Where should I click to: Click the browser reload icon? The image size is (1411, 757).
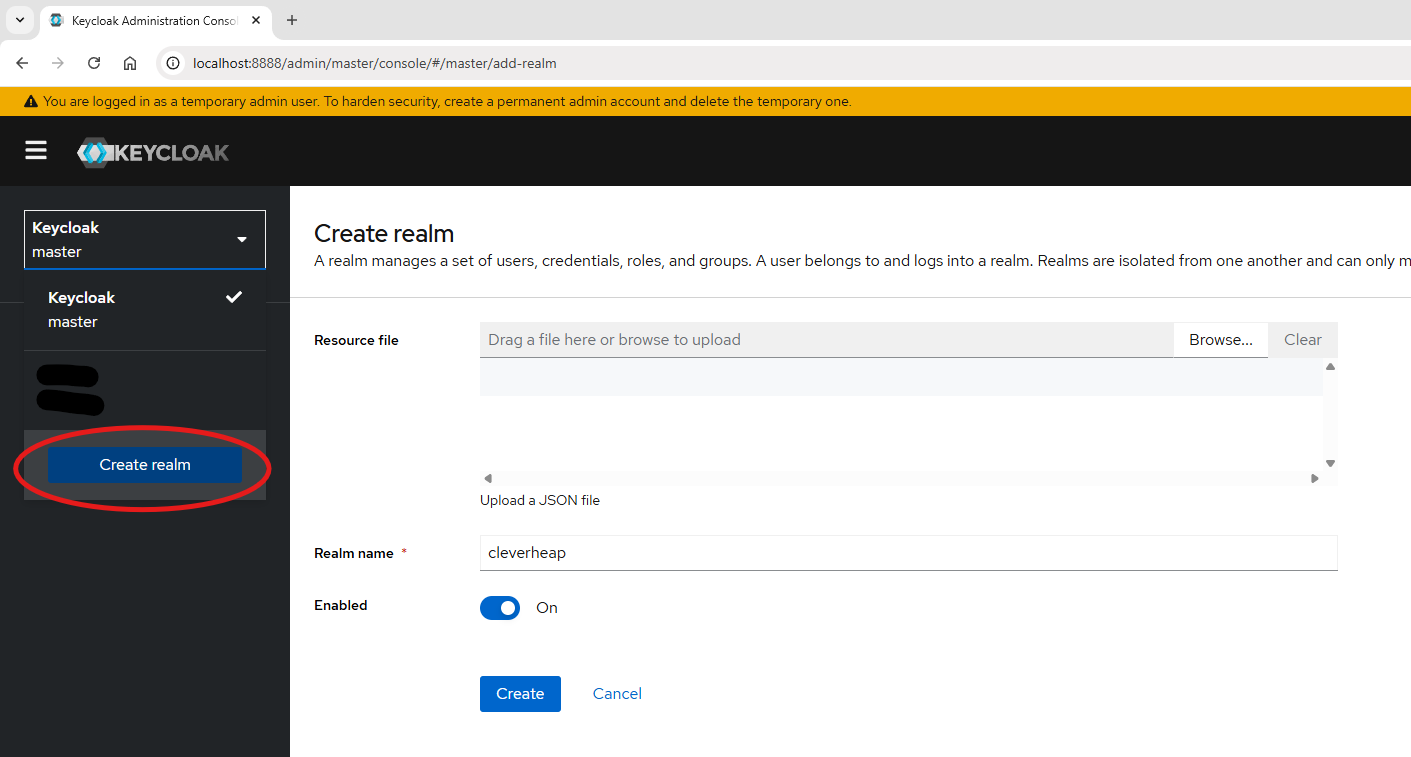93,62
